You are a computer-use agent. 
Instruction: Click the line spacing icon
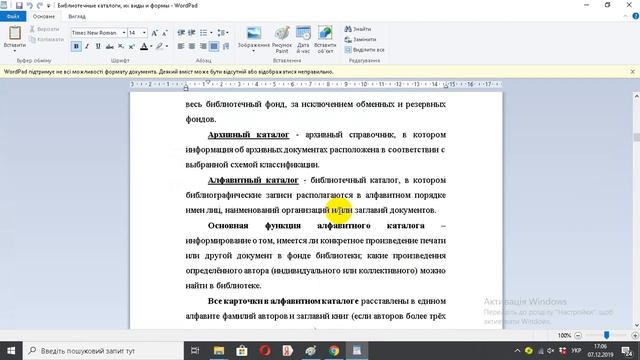pos(221,33)
